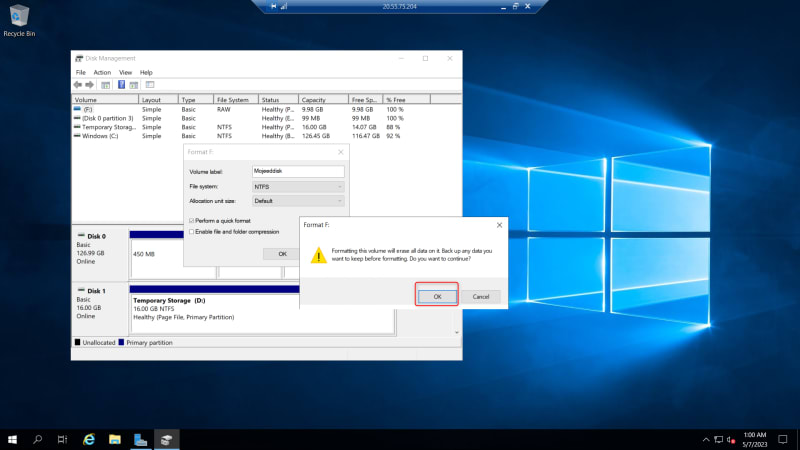Click the Show/Hide Console Tree toolbar icon
The image size is (800, 450).
pos(106,85)
